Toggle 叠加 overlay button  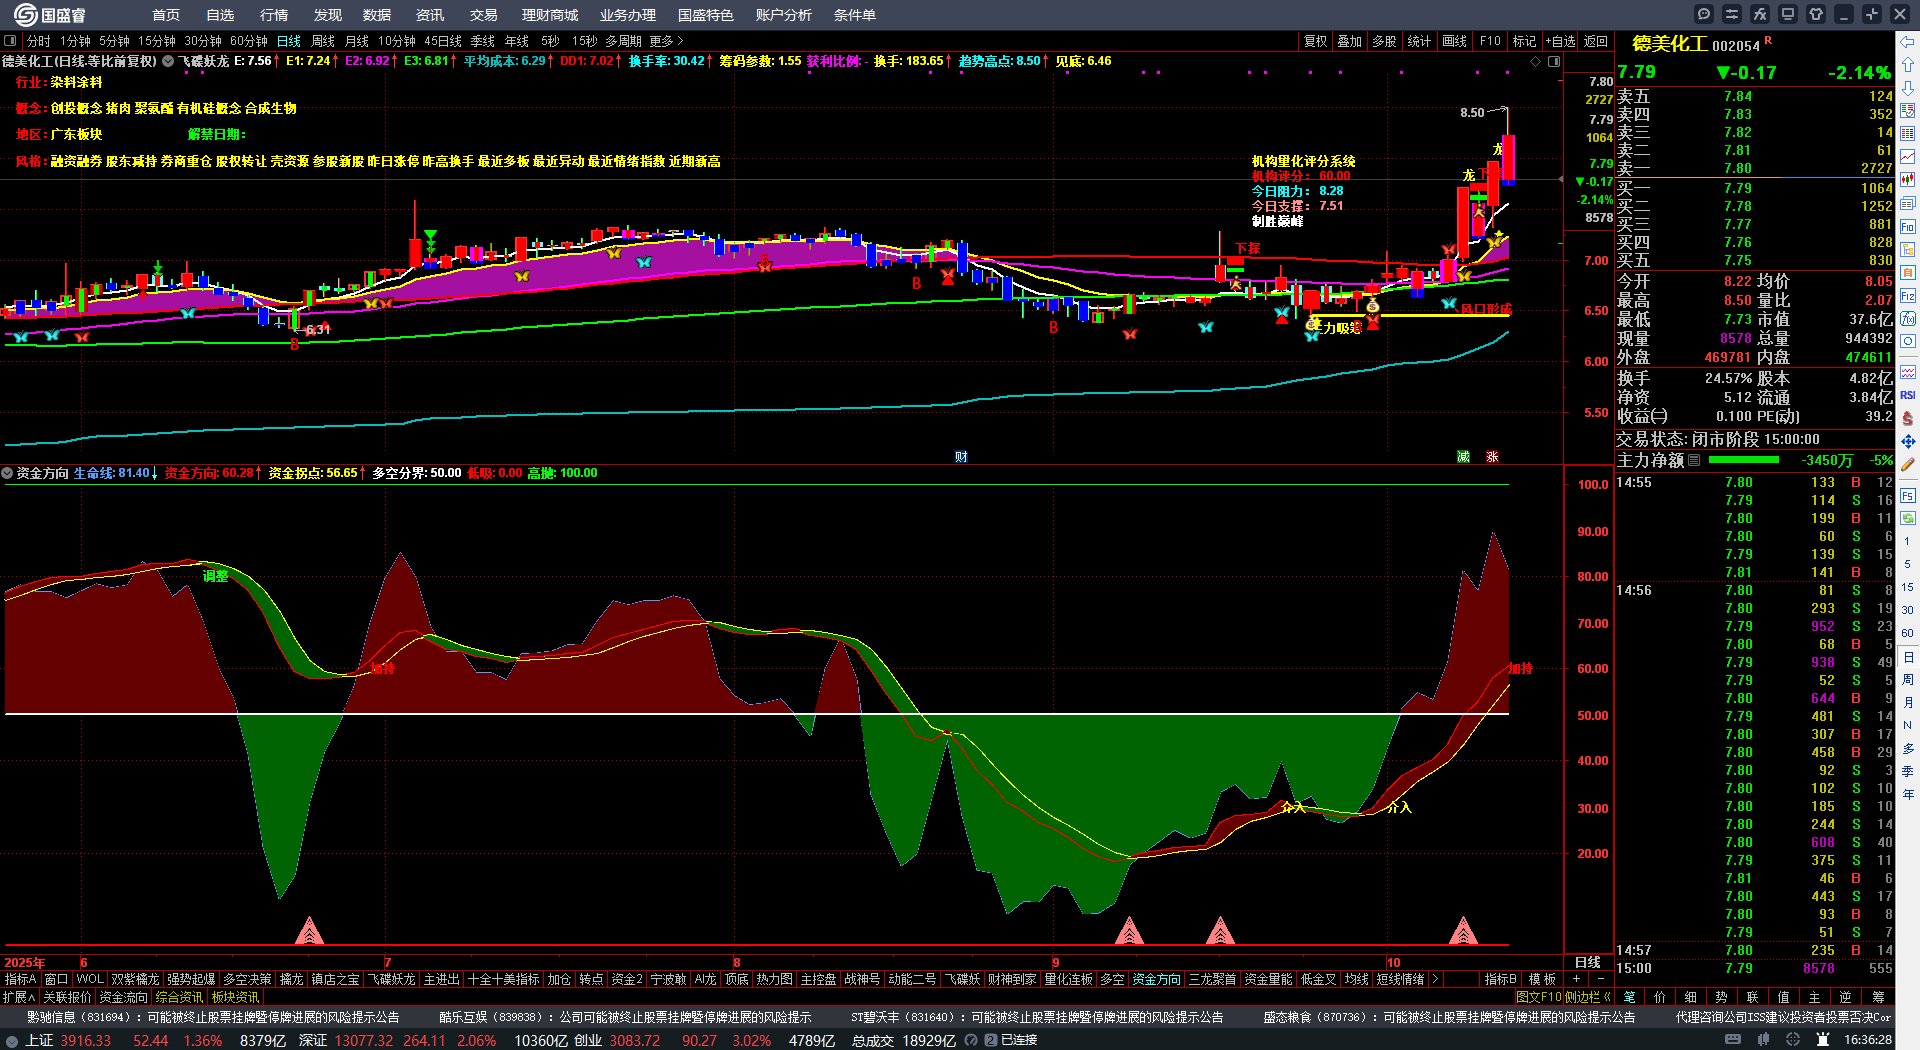point(1350,41)
